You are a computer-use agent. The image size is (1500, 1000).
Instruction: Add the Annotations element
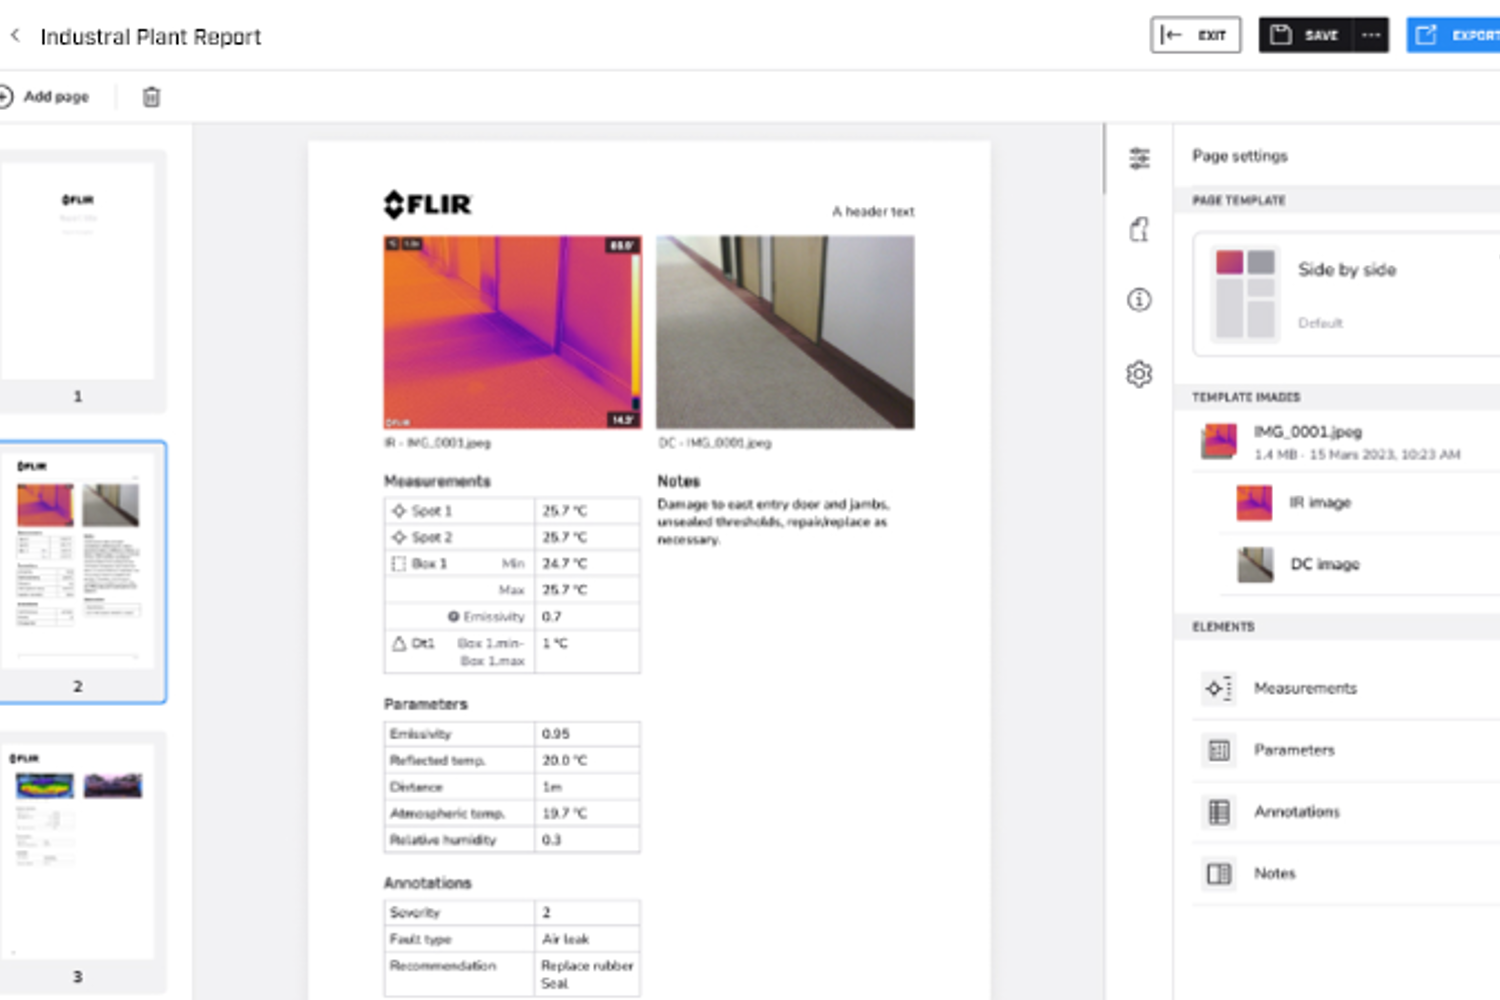point(1296,812)
